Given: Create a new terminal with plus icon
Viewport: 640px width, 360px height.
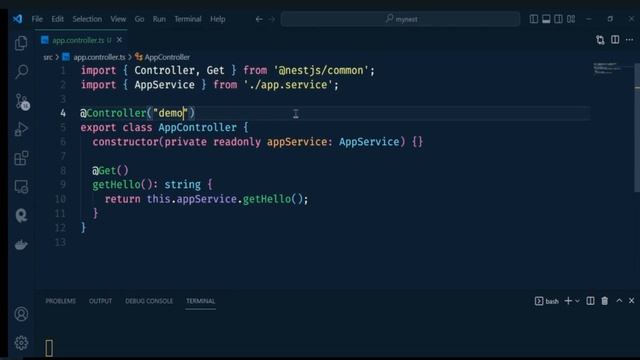Looking at the screenshot, I should [x=568, y=301].
